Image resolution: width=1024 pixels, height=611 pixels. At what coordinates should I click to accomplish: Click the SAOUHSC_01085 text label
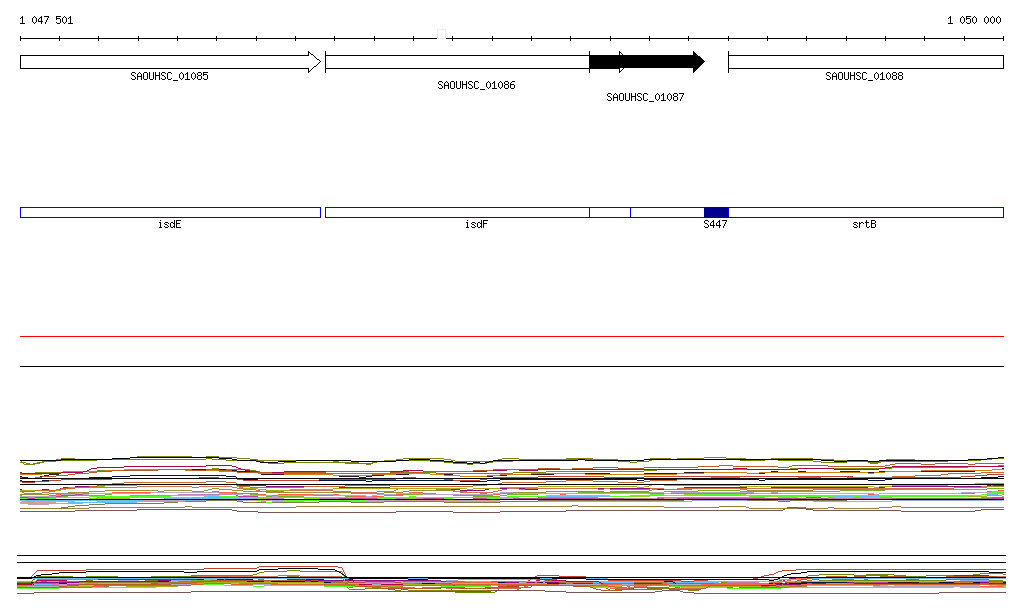point(169,76)
